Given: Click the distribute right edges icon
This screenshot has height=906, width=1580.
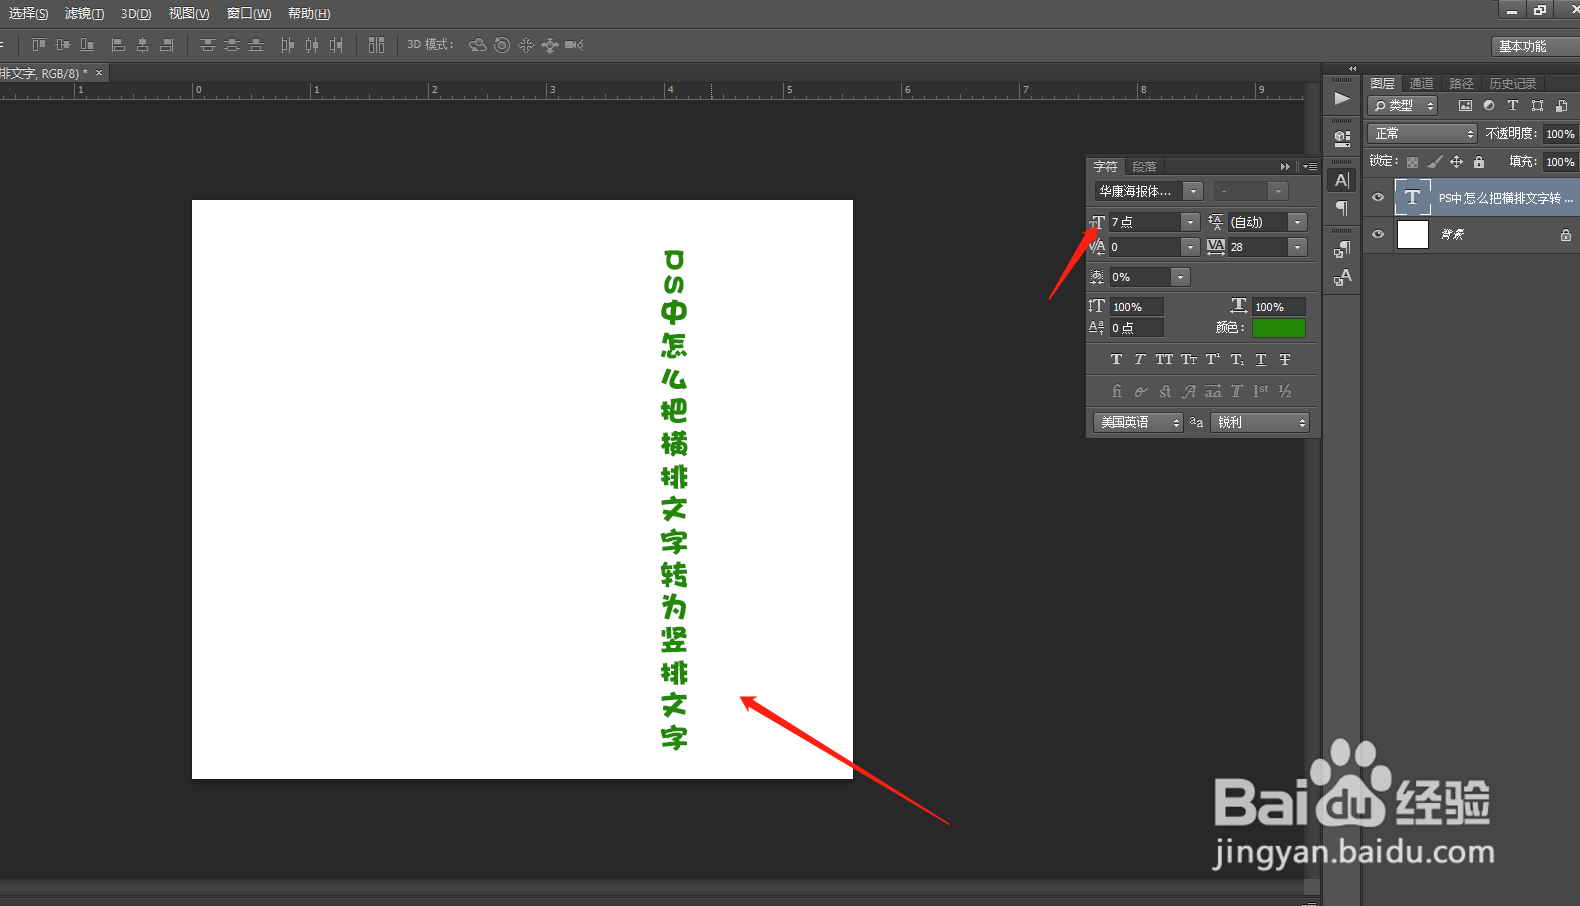Looking at the screenshot, I should (x=336, y=45).
